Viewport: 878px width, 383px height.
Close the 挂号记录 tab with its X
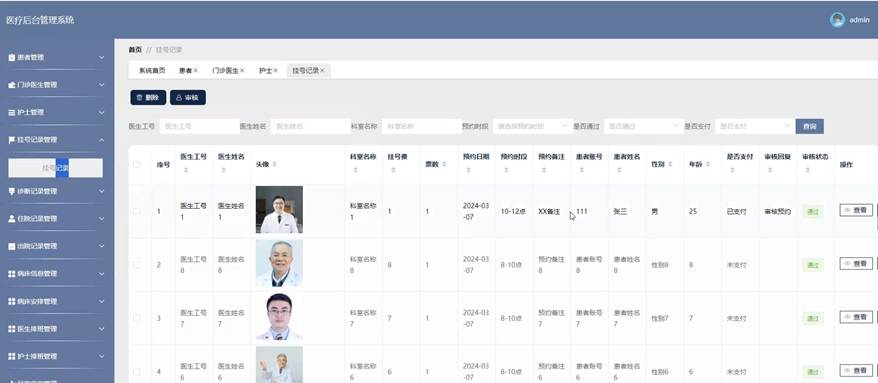323,71
